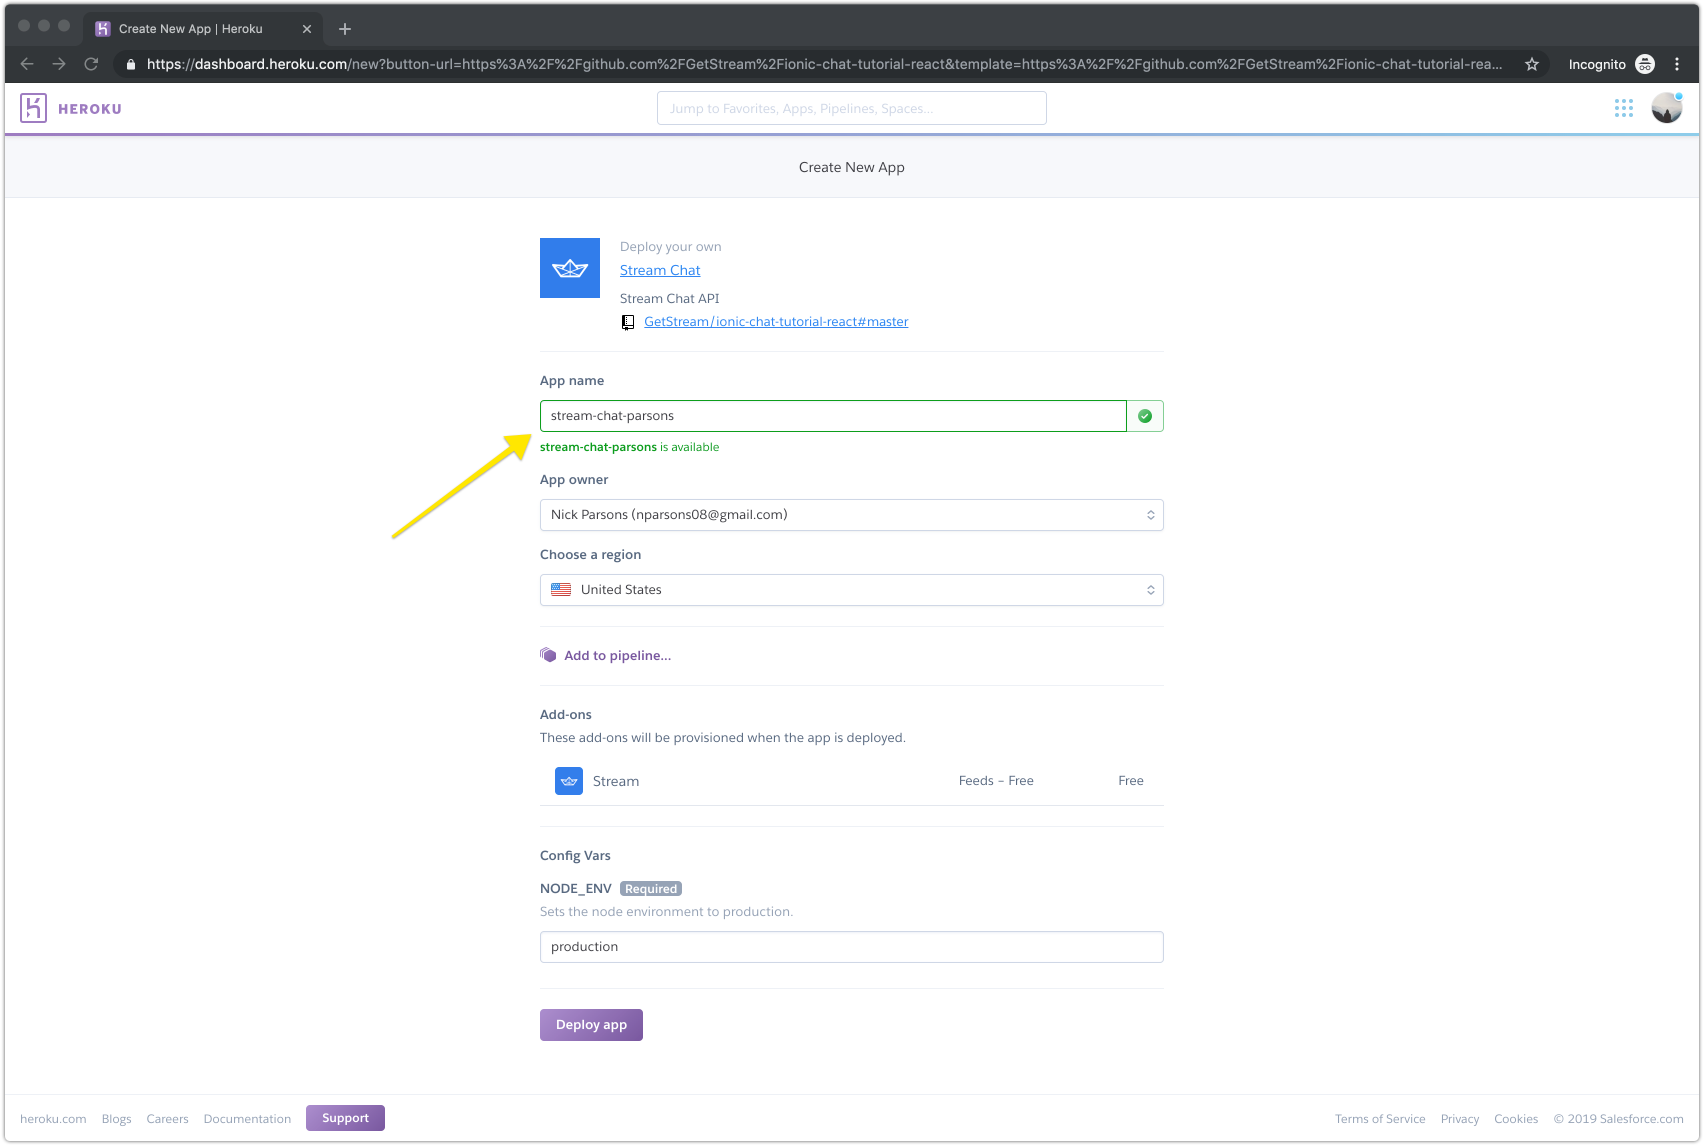Image resolution: width=1703 pixels, height=1146 pixels.
Task: Open the Documentation footer link
Action: 247,1119
